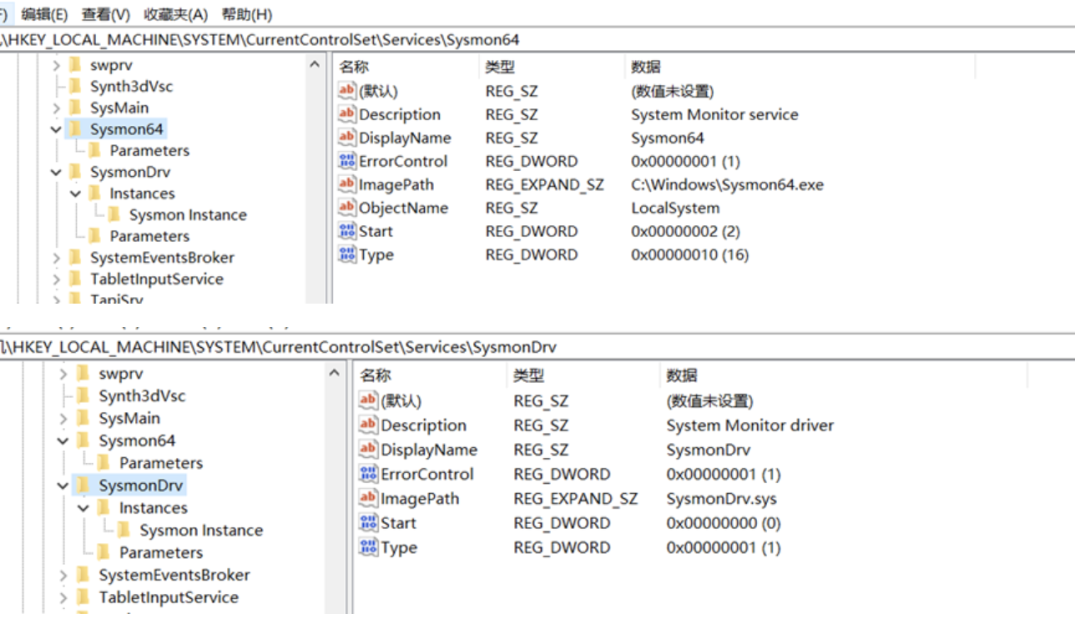Expand the TabletInputService key in the bottom tree
This screenshot has height=634, width=1080.
[x=63, y=597]
